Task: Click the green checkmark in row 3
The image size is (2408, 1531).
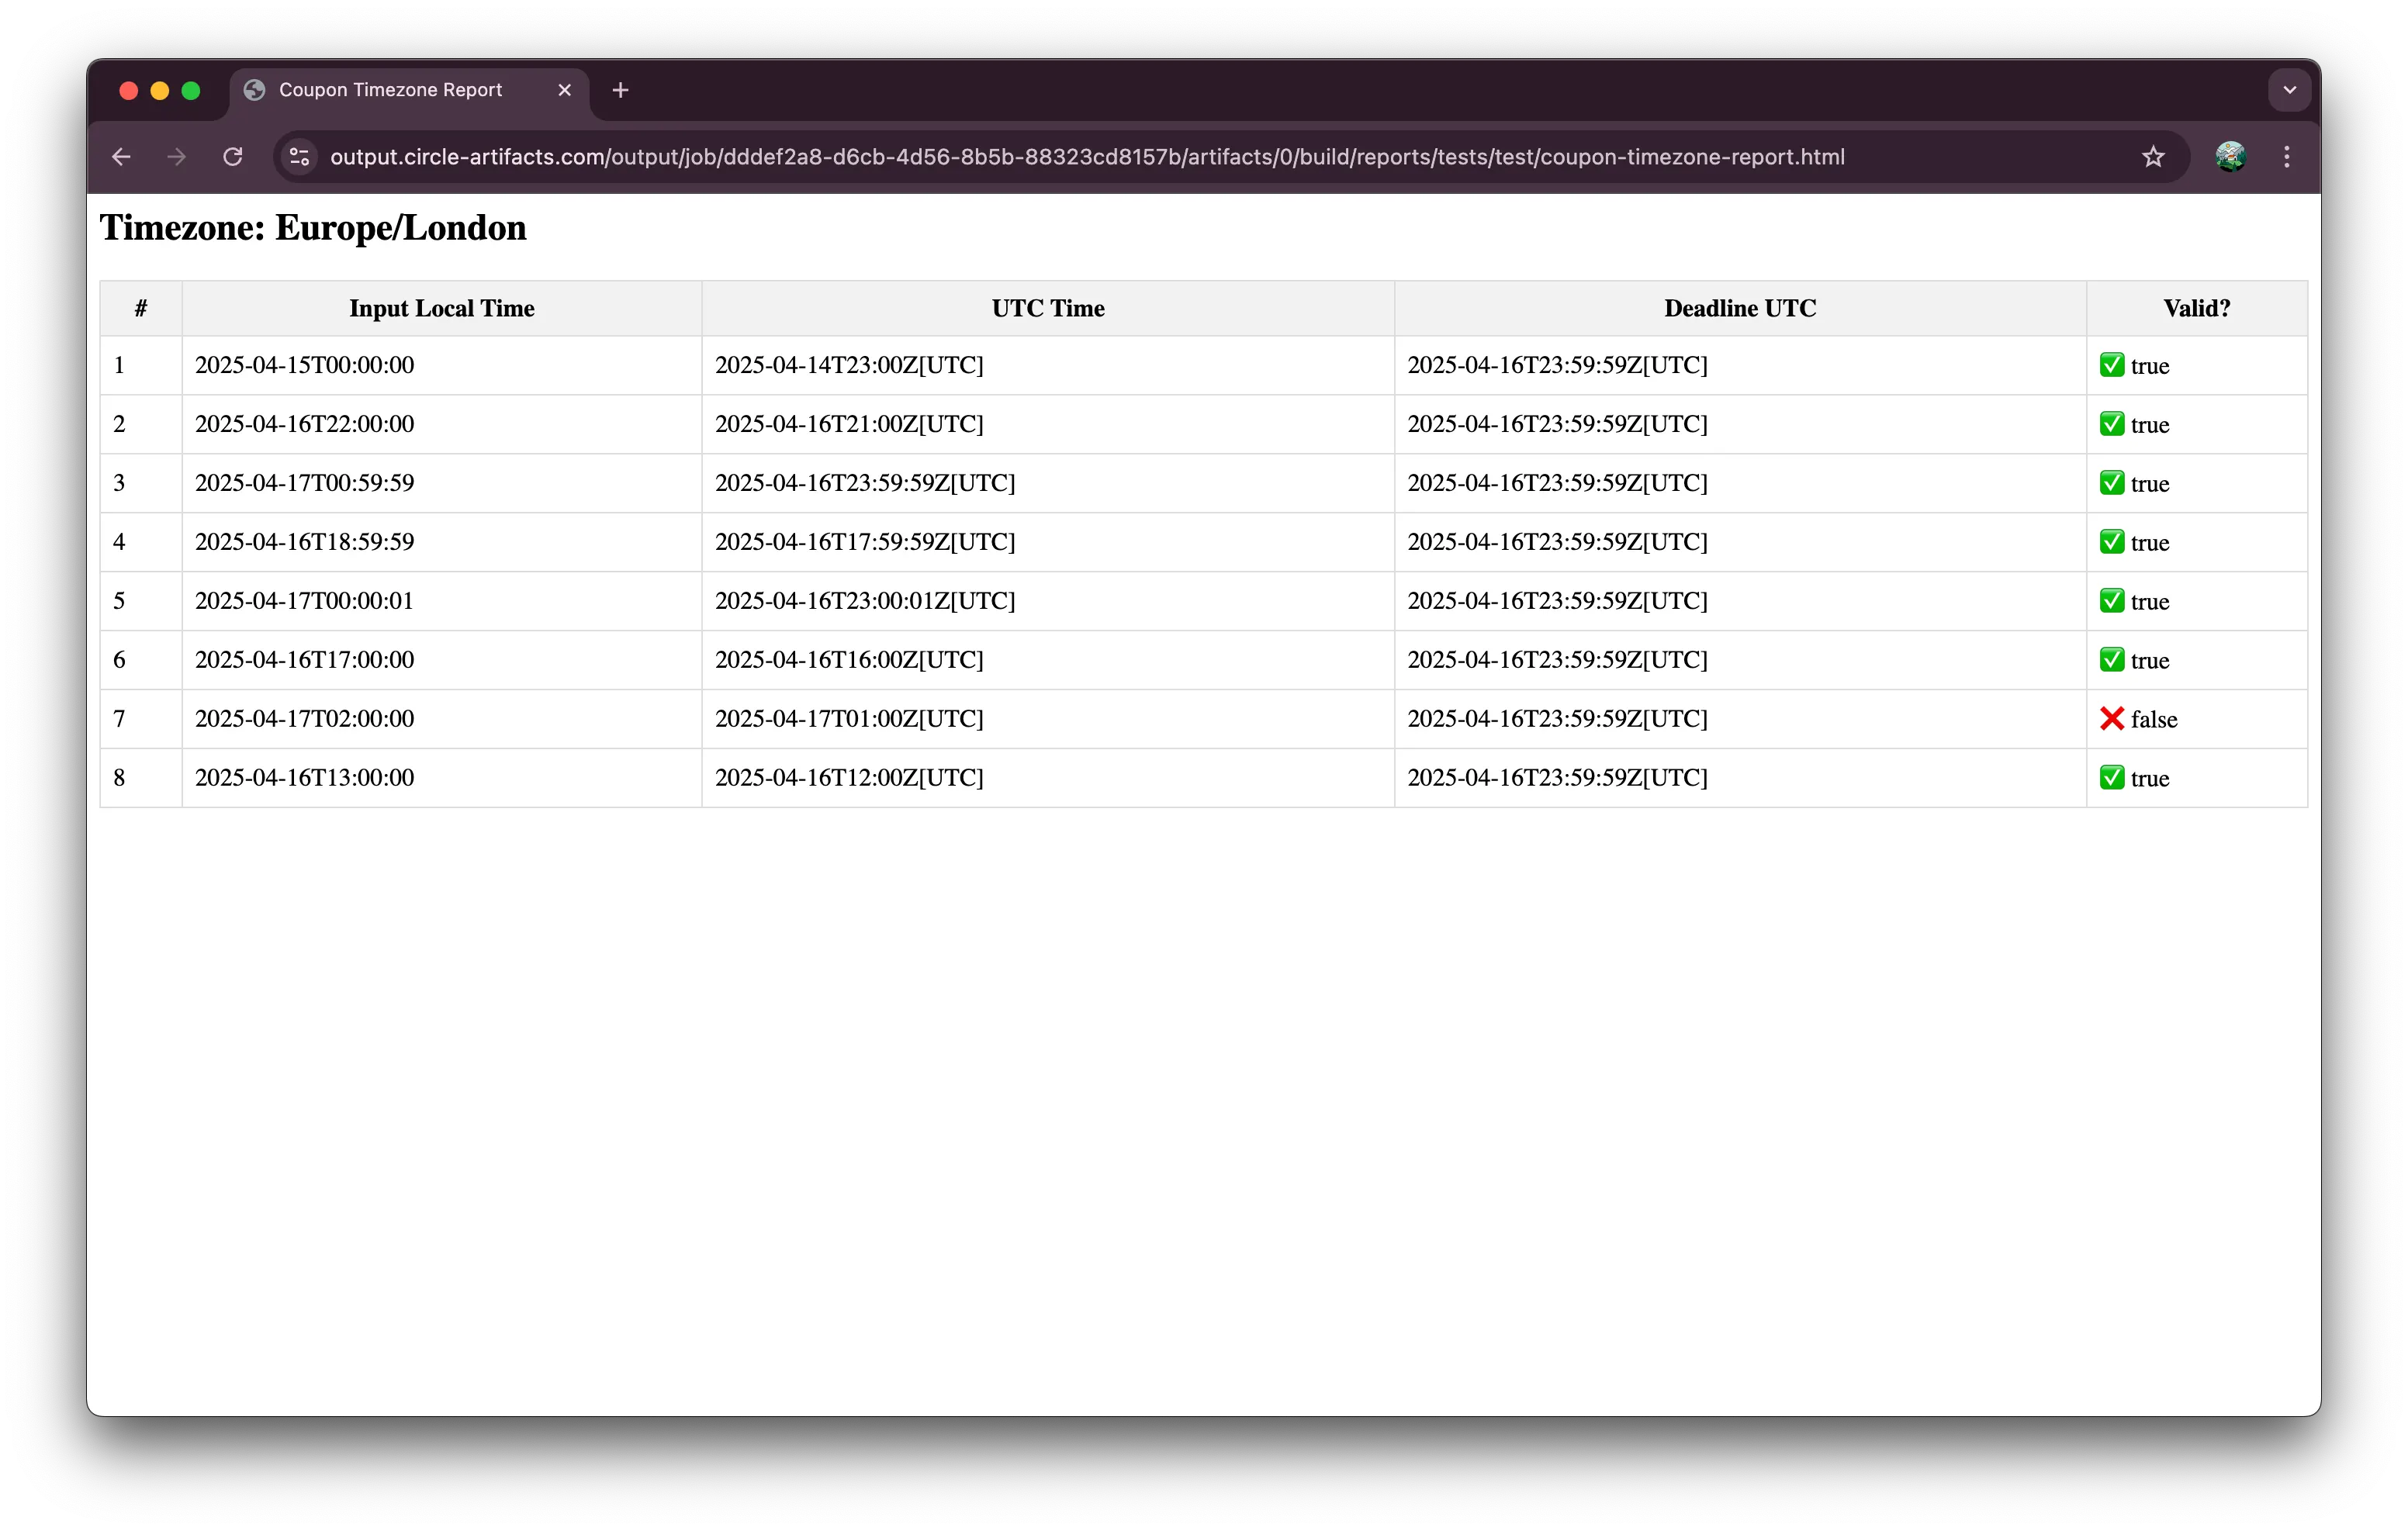Action: 2112,483
